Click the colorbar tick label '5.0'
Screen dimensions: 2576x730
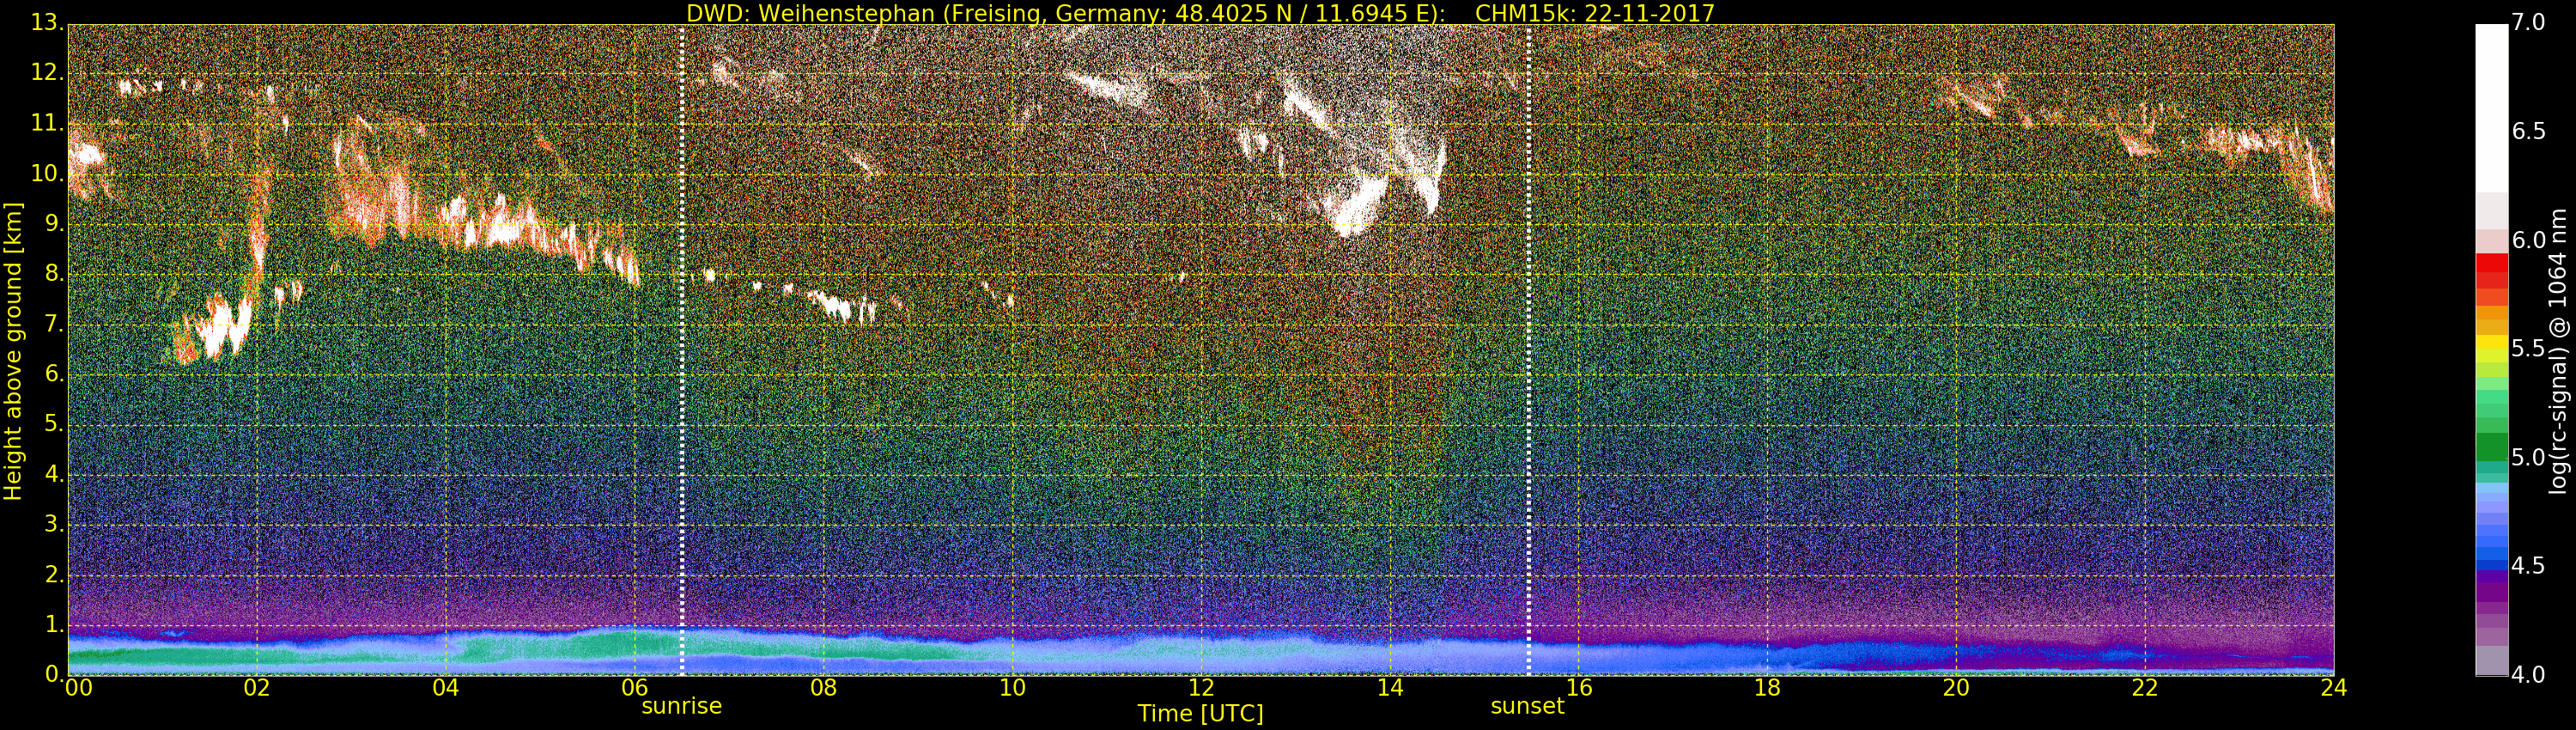pyautogui.click(x=2529, y=457)
